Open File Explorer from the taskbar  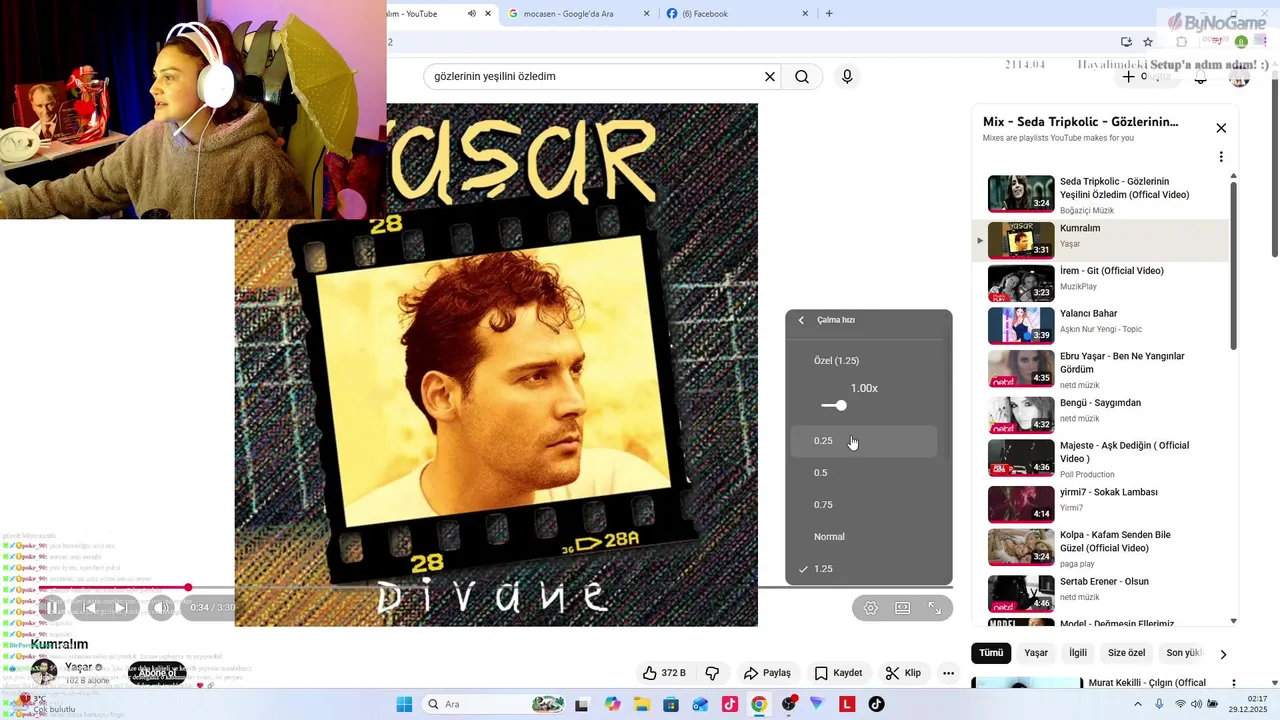pyautogui.click(x=641, y=704)
